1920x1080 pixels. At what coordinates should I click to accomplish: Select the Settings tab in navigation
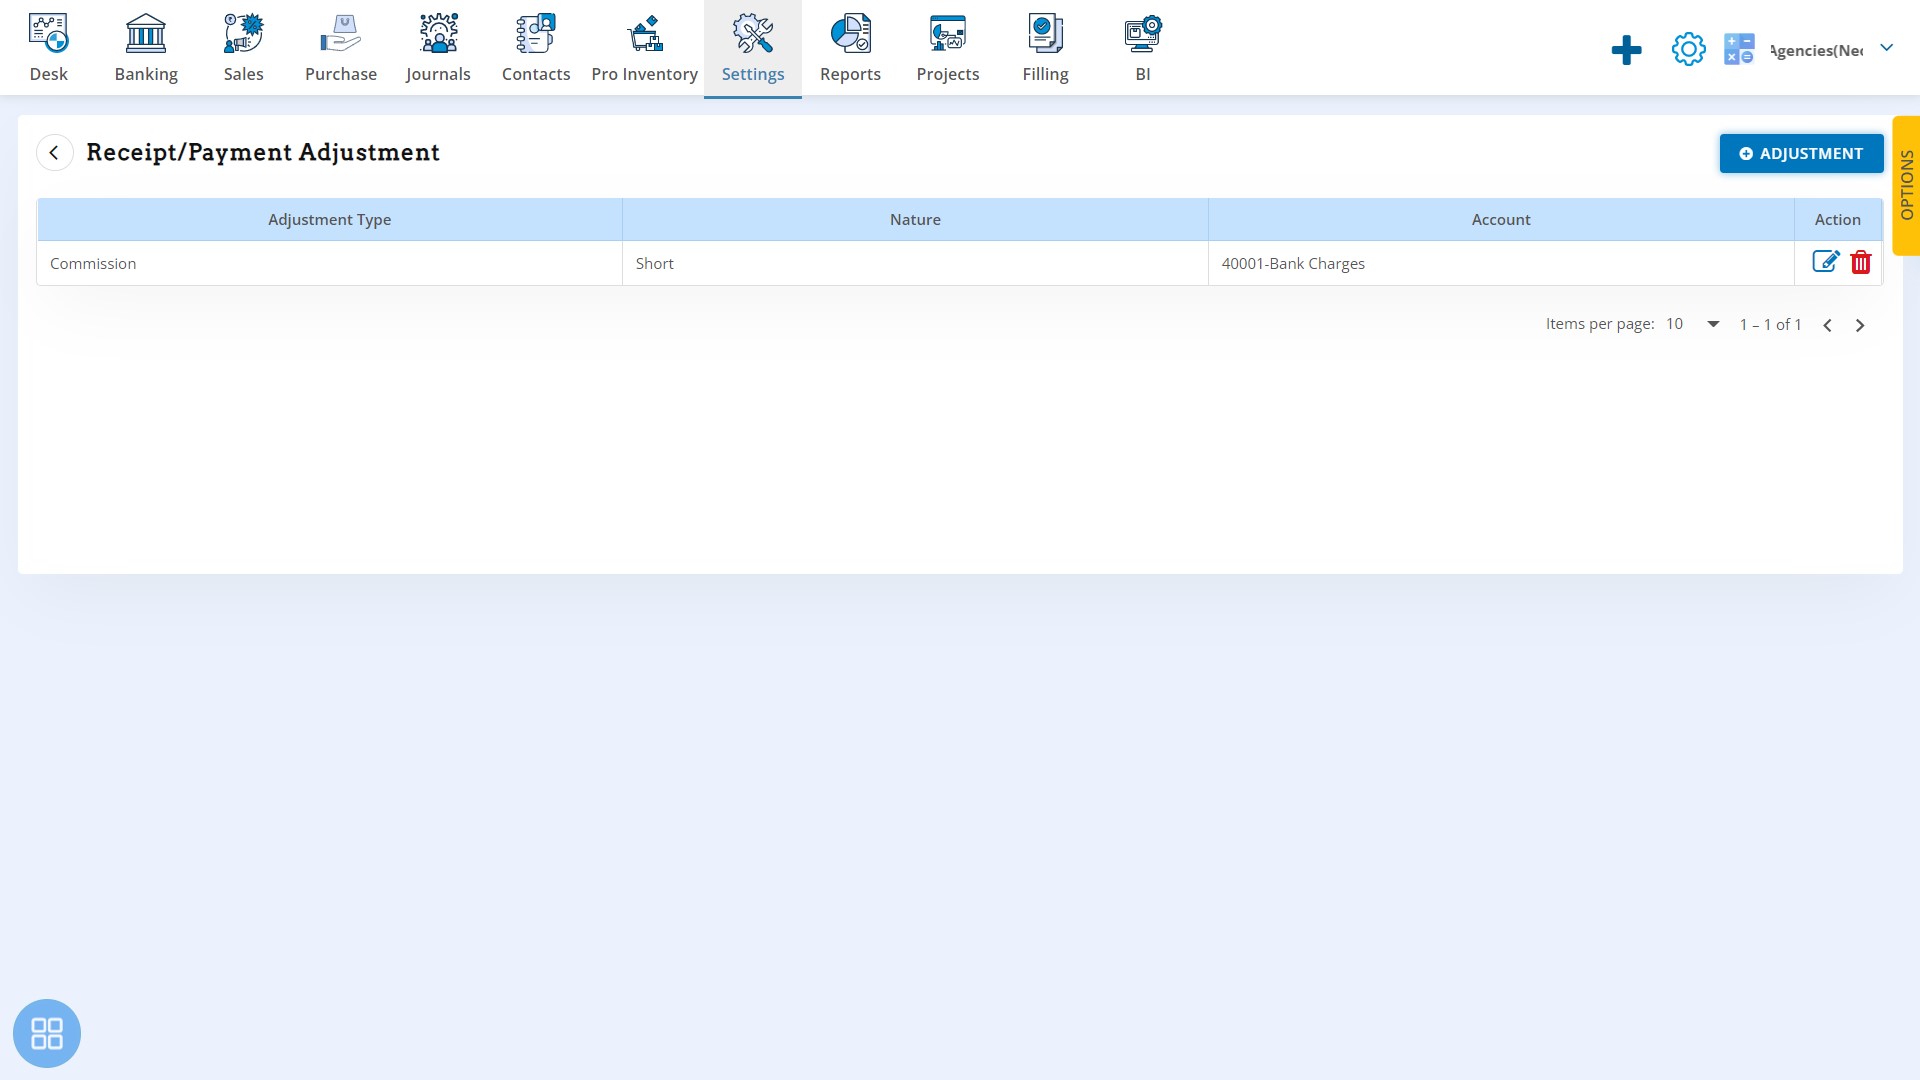tap(753, 47)
